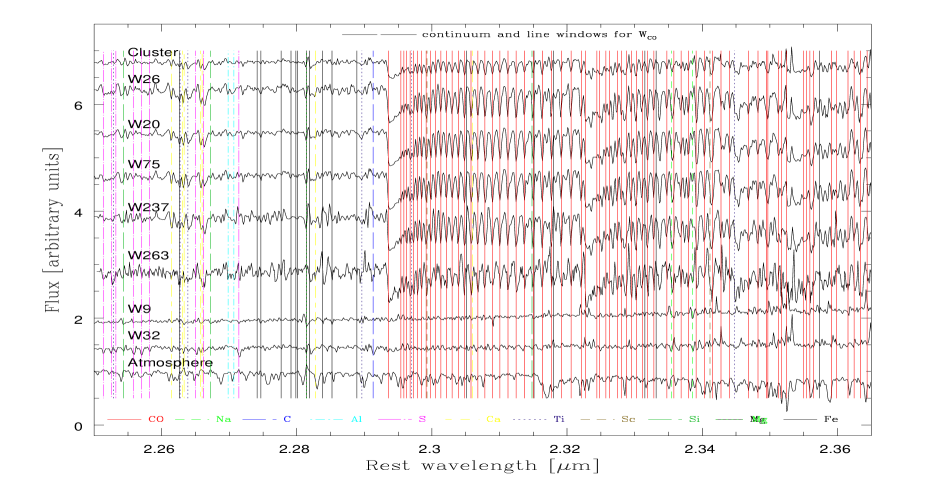The width and height of the screenshot is (926, 491).
Task: Click the cyan Al line sample in legend
Action: click(326, 420)
